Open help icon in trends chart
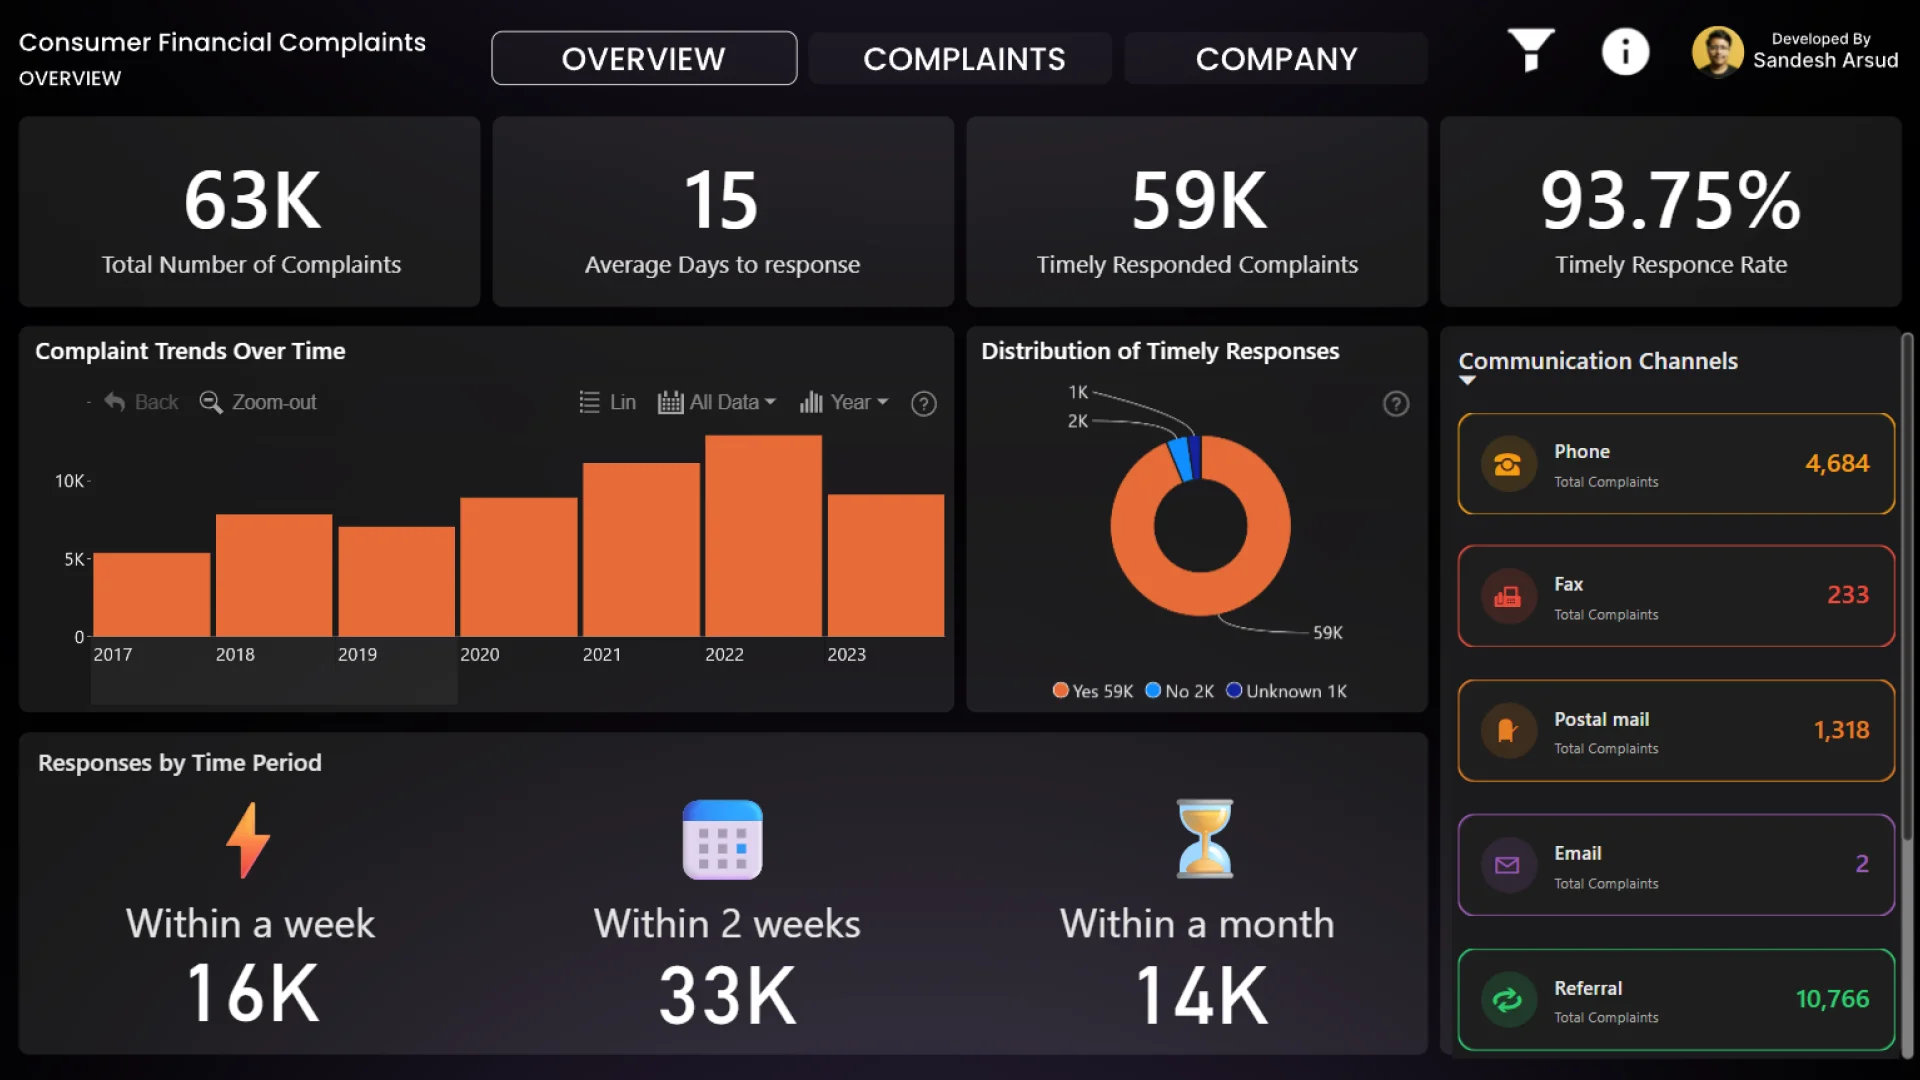 (923, 404)
